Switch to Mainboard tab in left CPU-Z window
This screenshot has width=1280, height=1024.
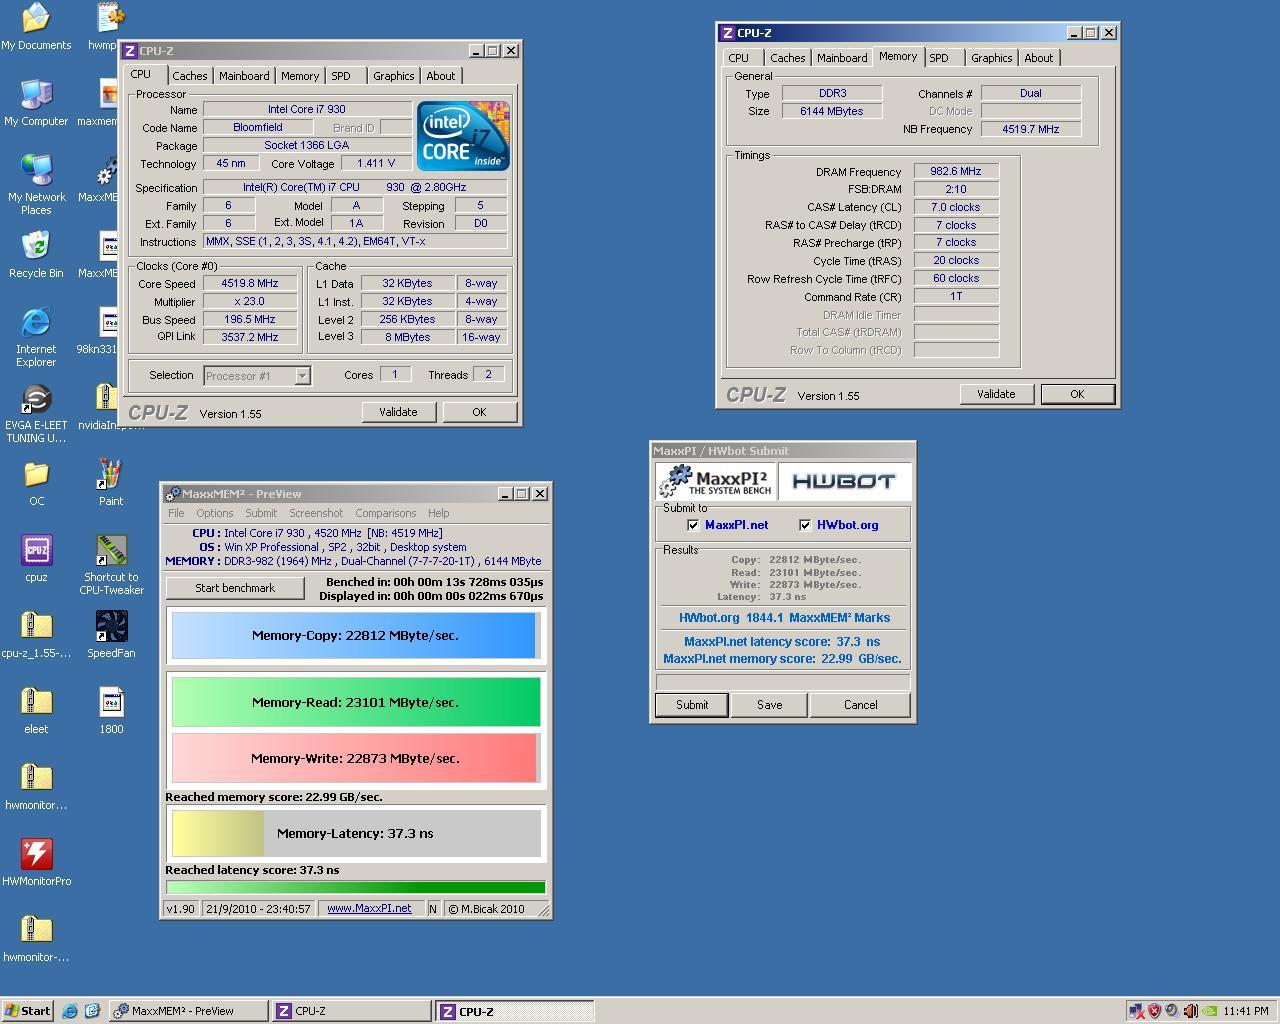point(244,76)
